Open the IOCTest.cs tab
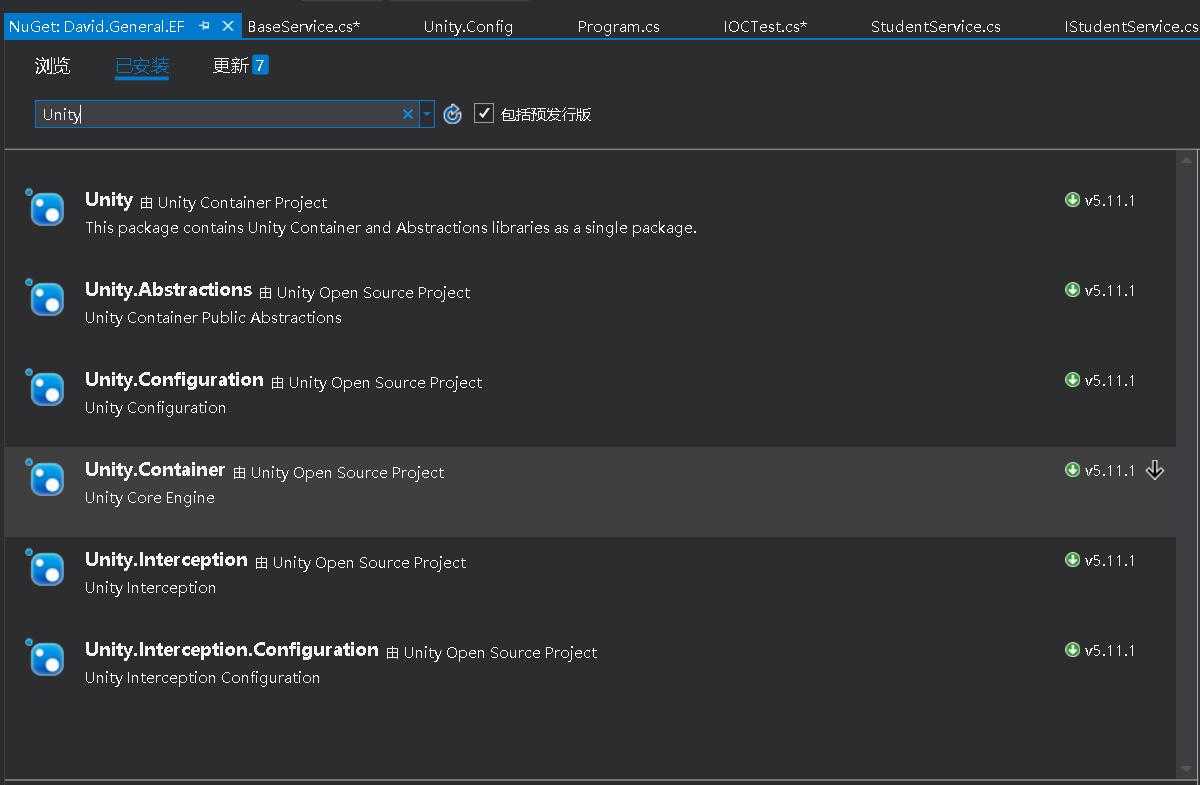The width and height of the screenshot is (1200, 785). (765, 26)
